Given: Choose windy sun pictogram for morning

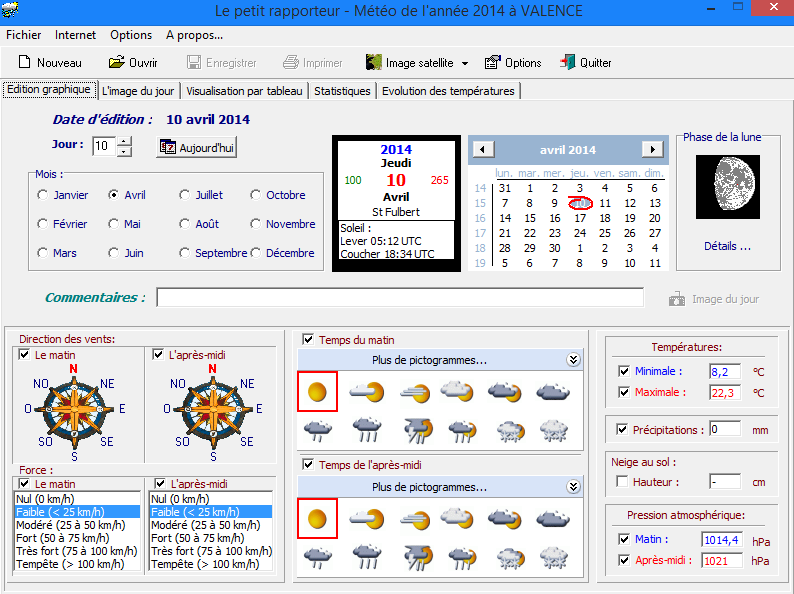Looking at the screenshot, I should (x=415, y=391).
